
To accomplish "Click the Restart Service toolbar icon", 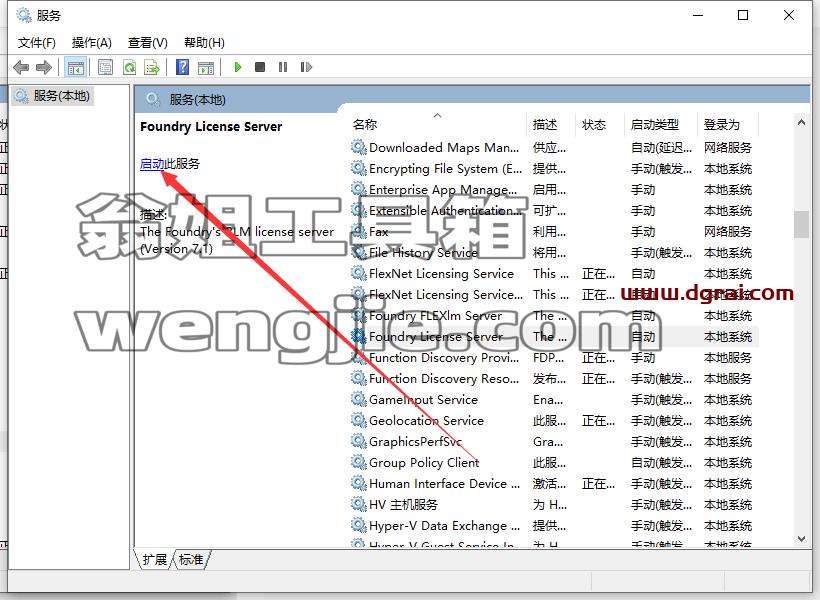I will [306, 67].
